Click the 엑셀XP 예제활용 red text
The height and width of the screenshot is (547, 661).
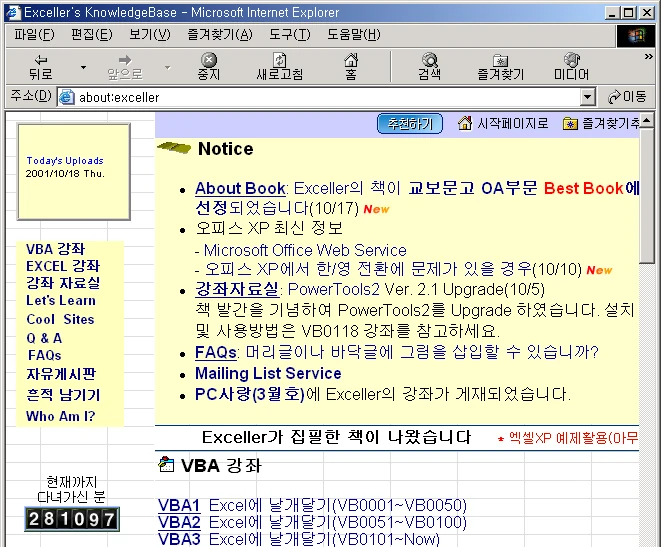tap(574, 438)
